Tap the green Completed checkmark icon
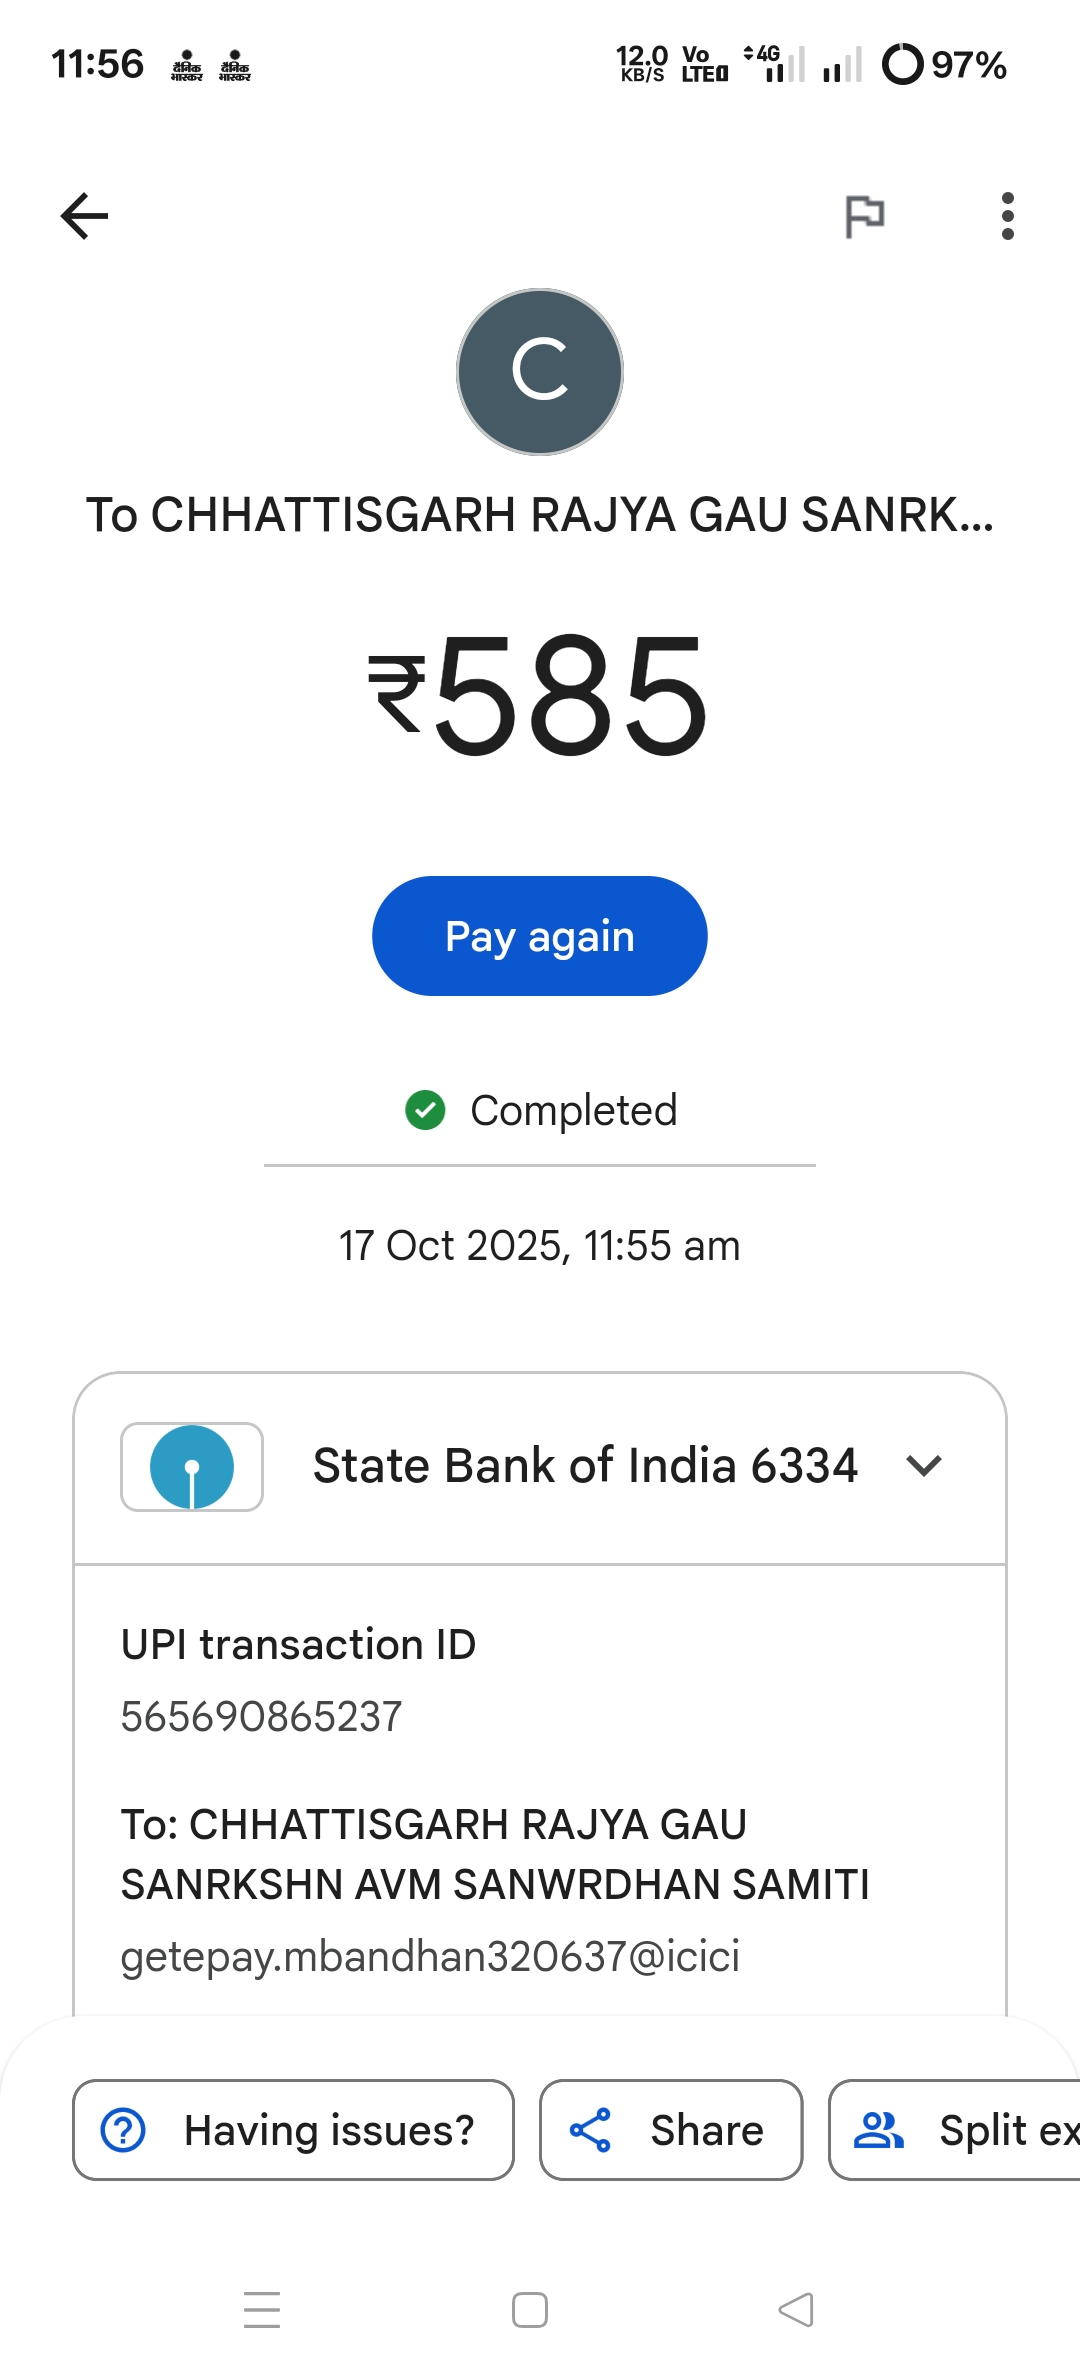Image resolution: width=1080 pixels, height=2376 pixels. pos(425,1110)
